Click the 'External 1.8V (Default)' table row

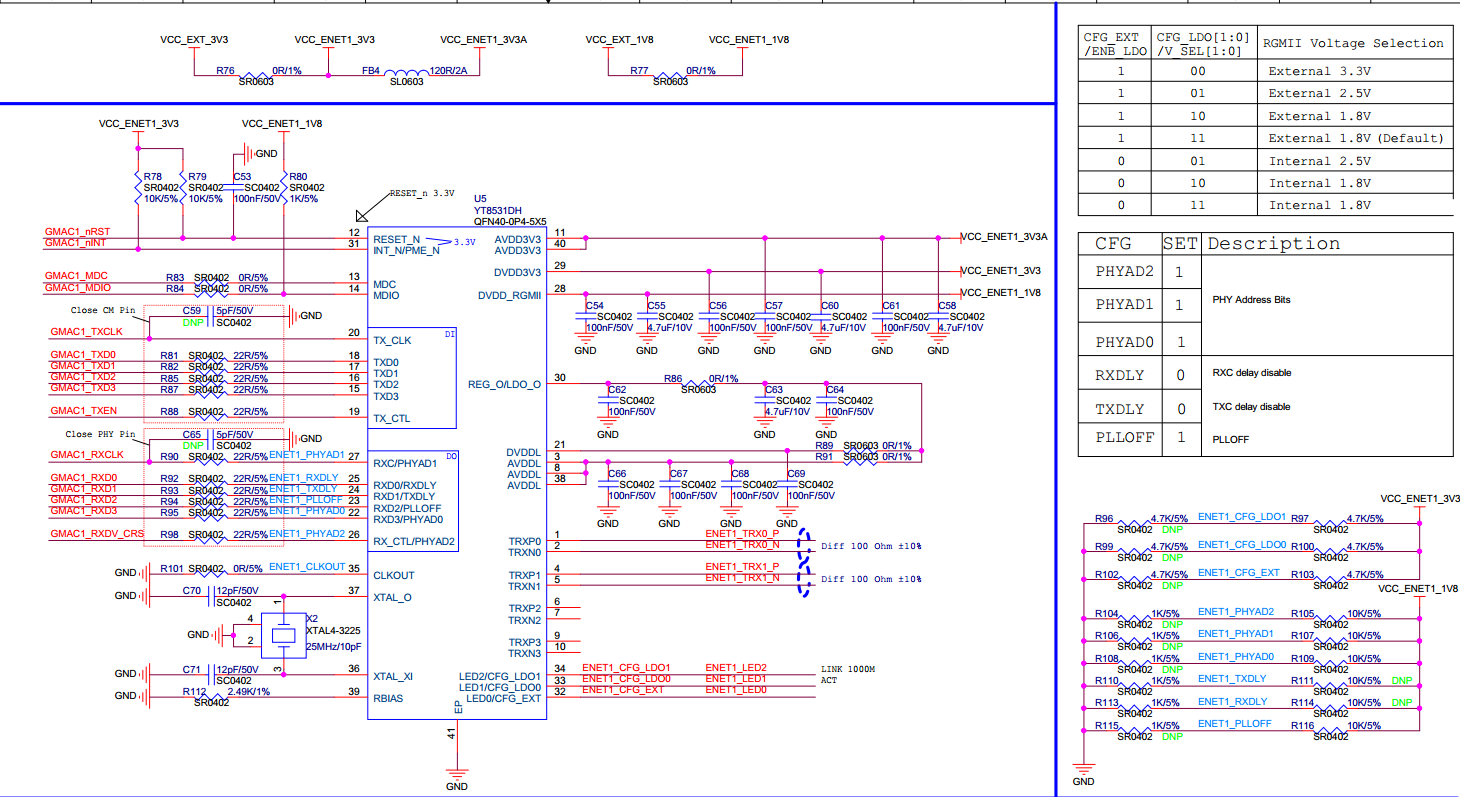pos(1265,138)
